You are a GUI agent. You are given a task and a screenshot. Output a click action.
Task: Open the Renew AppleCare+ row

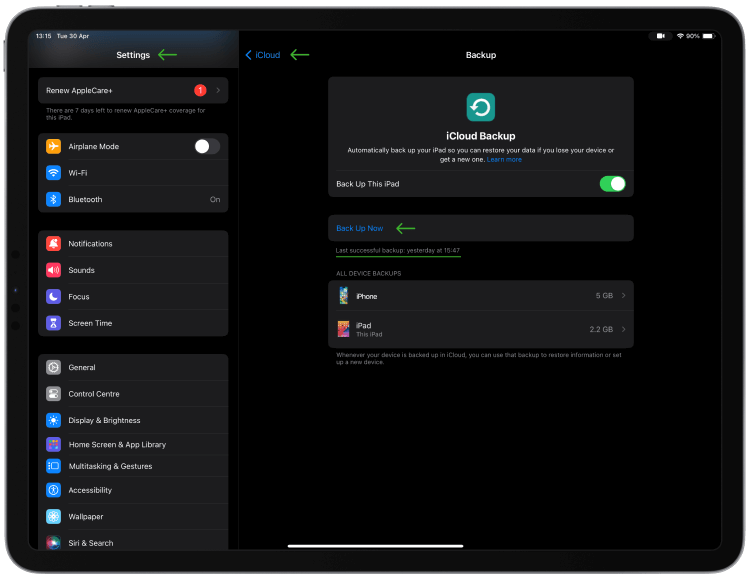133,90
